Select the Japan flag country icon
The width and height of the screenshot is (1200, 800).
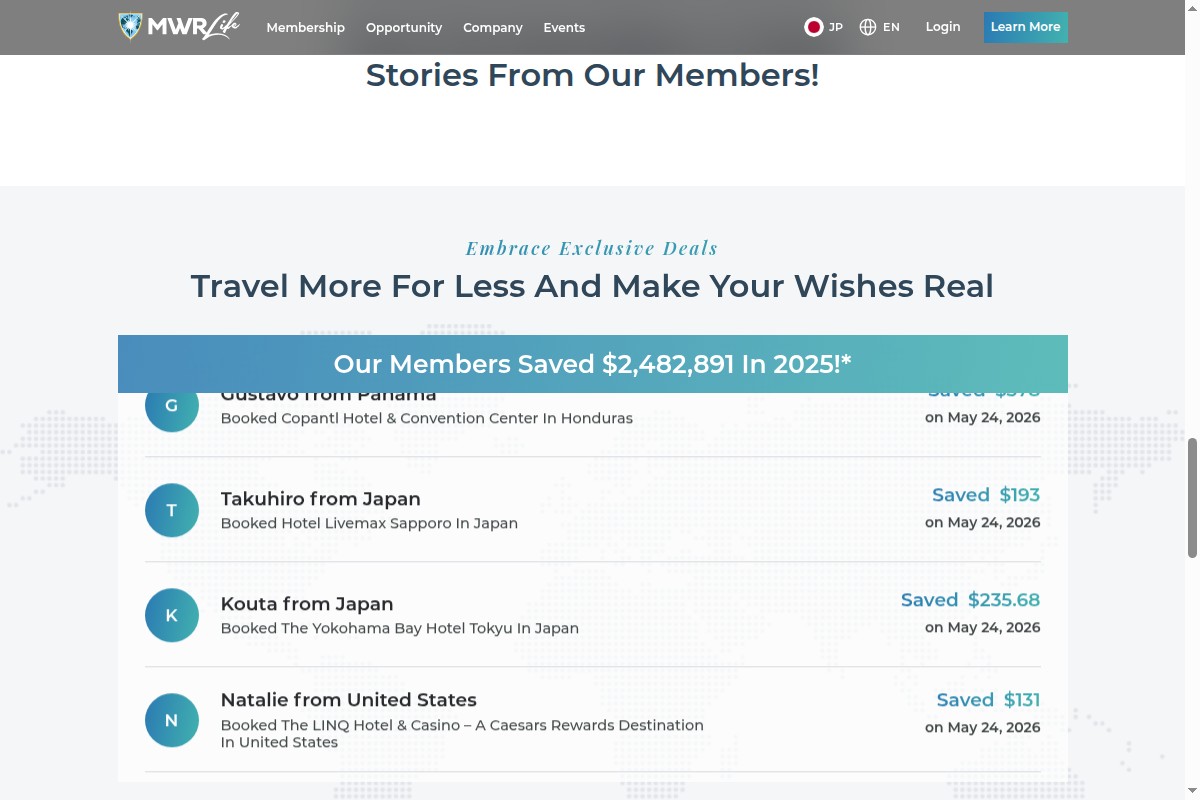tap(814, 27)
